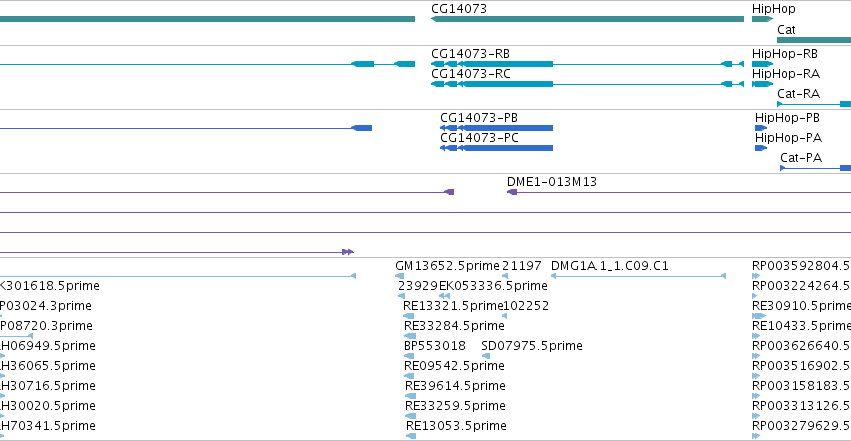Click the RP003313126.5 EST label
This screenshot has height=441, width=851.
(801, 406)
